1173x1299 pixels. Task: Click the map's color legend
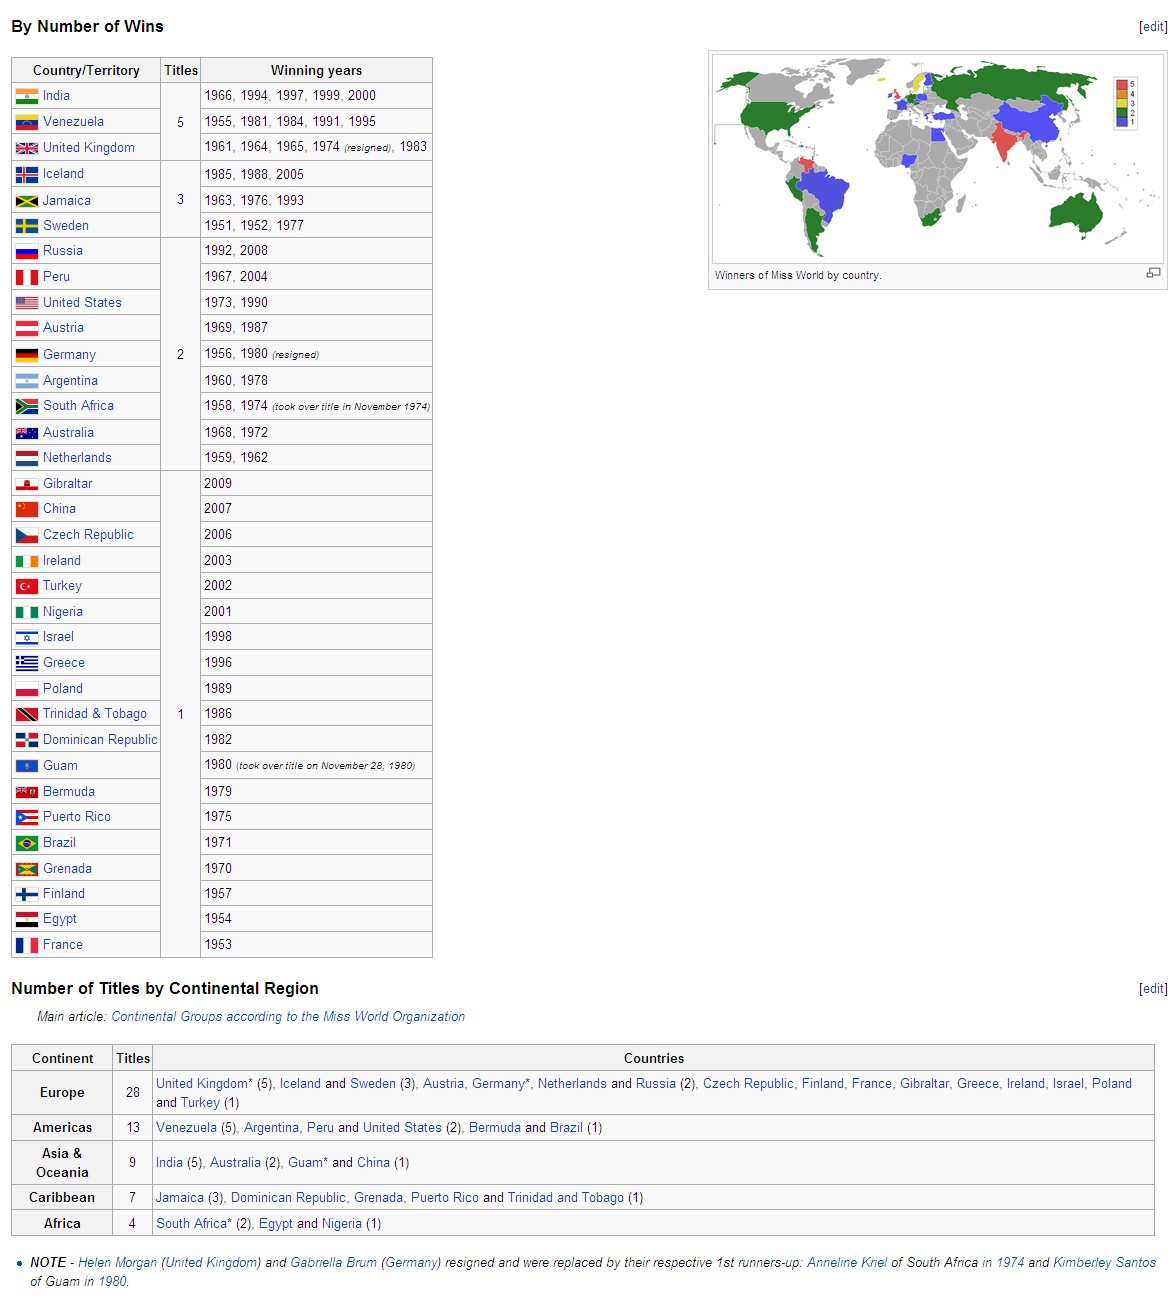1126,103
